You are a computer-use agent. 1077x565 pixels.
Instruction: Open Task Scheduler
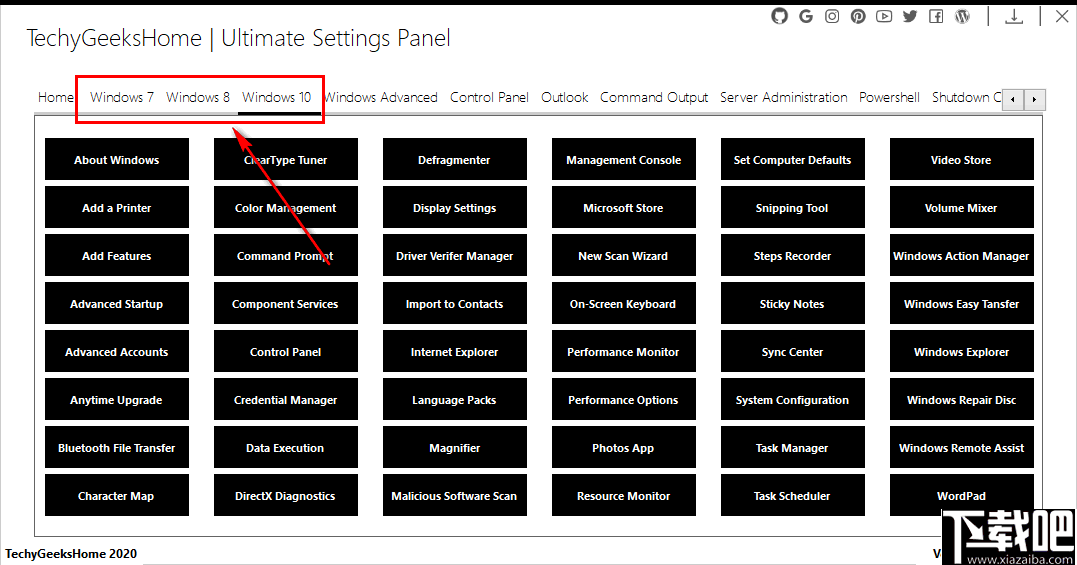coord(793,496)
